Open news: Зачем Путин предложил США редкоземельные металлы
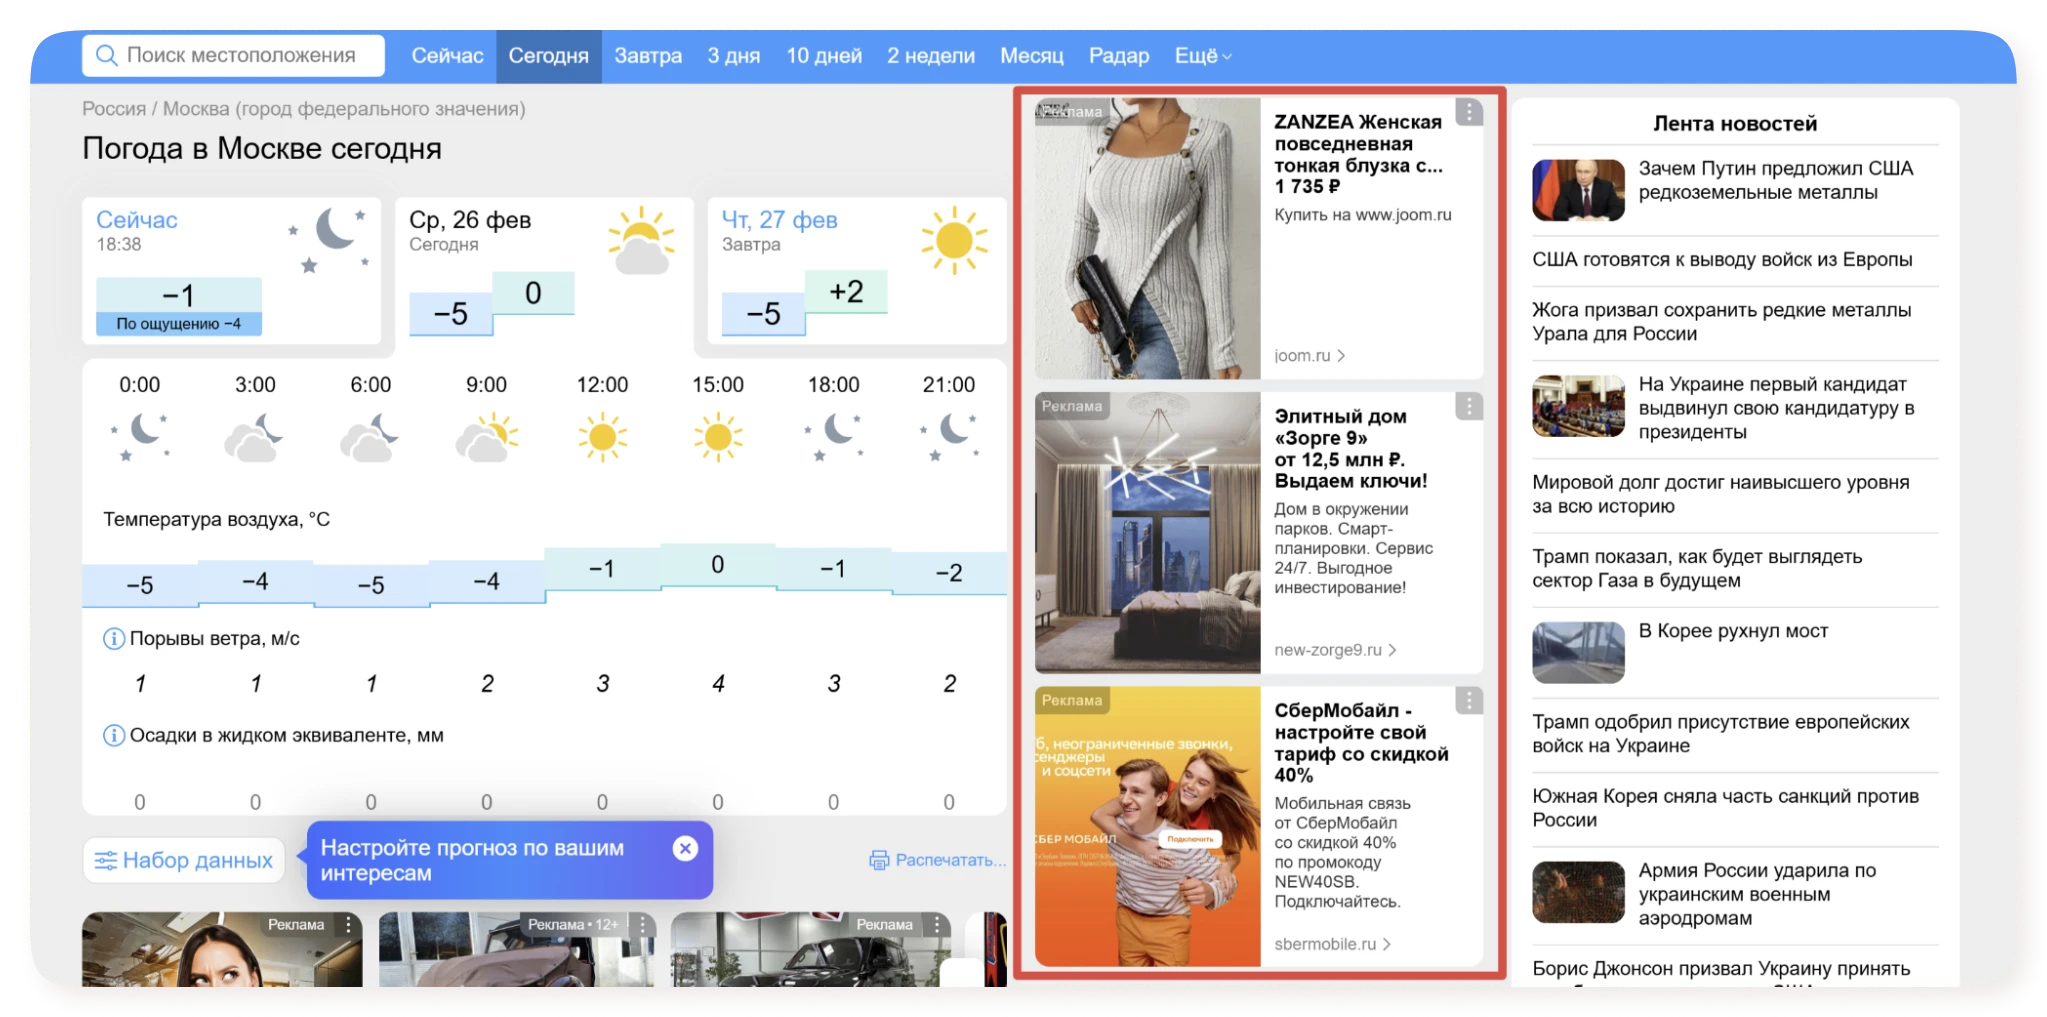This screenshot has width=2047, height=1017. click(1776, 181)
